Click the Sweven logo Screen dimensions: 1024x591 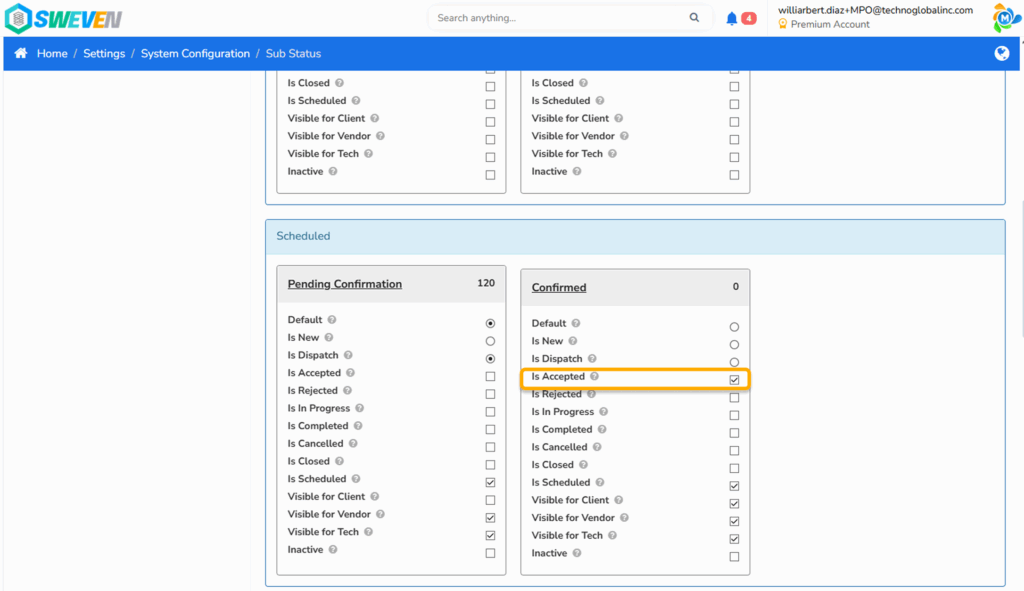(x=63, y=19)
